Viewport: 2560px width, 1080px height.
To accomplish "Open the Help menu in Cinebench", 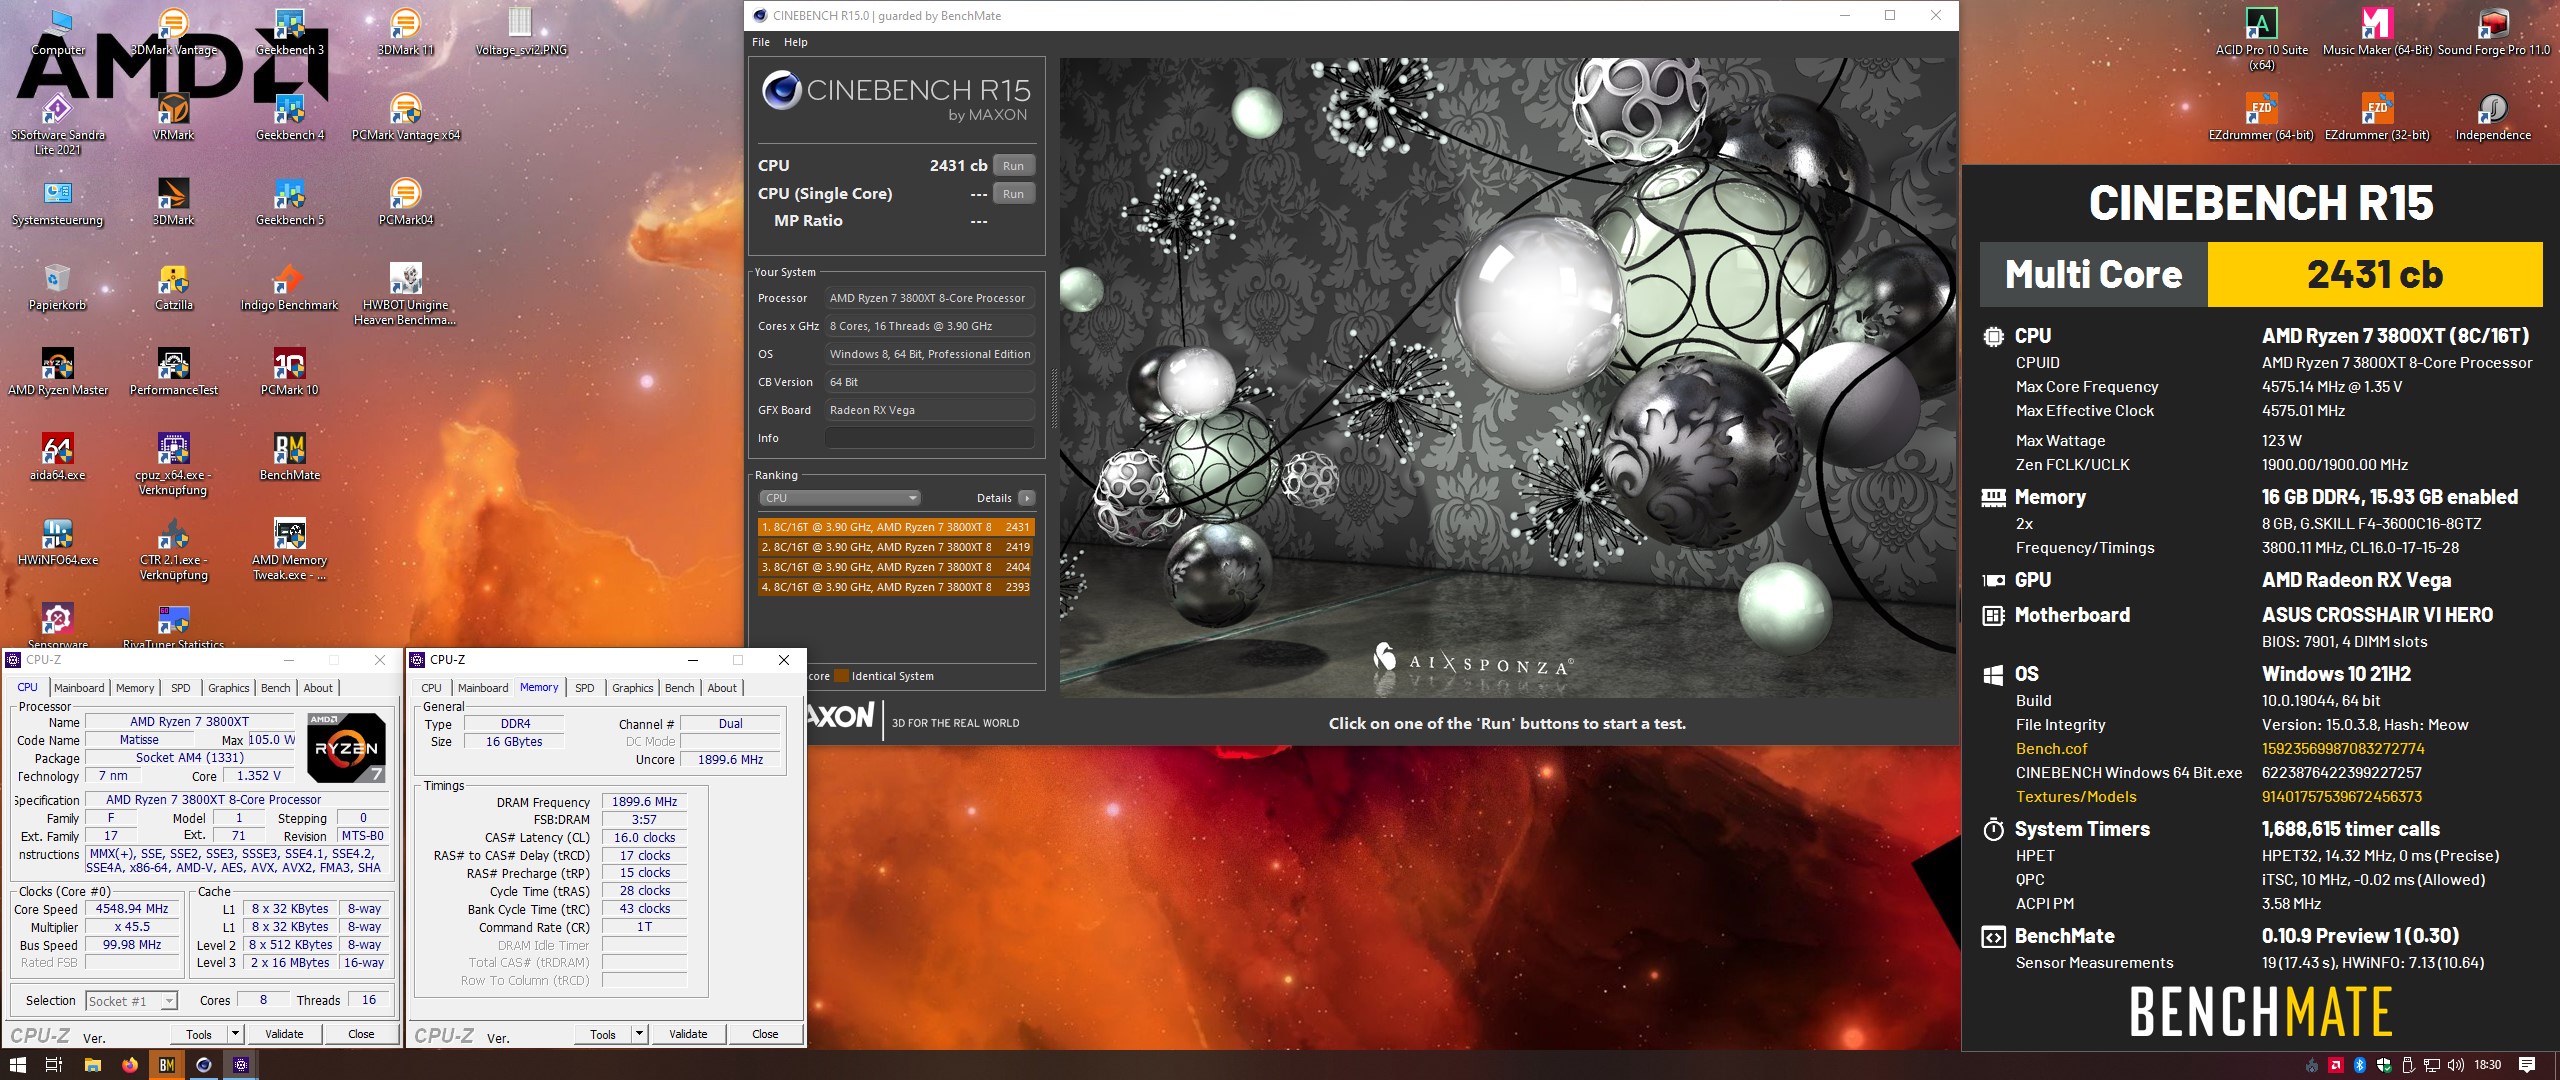I will tap(796, 42).
